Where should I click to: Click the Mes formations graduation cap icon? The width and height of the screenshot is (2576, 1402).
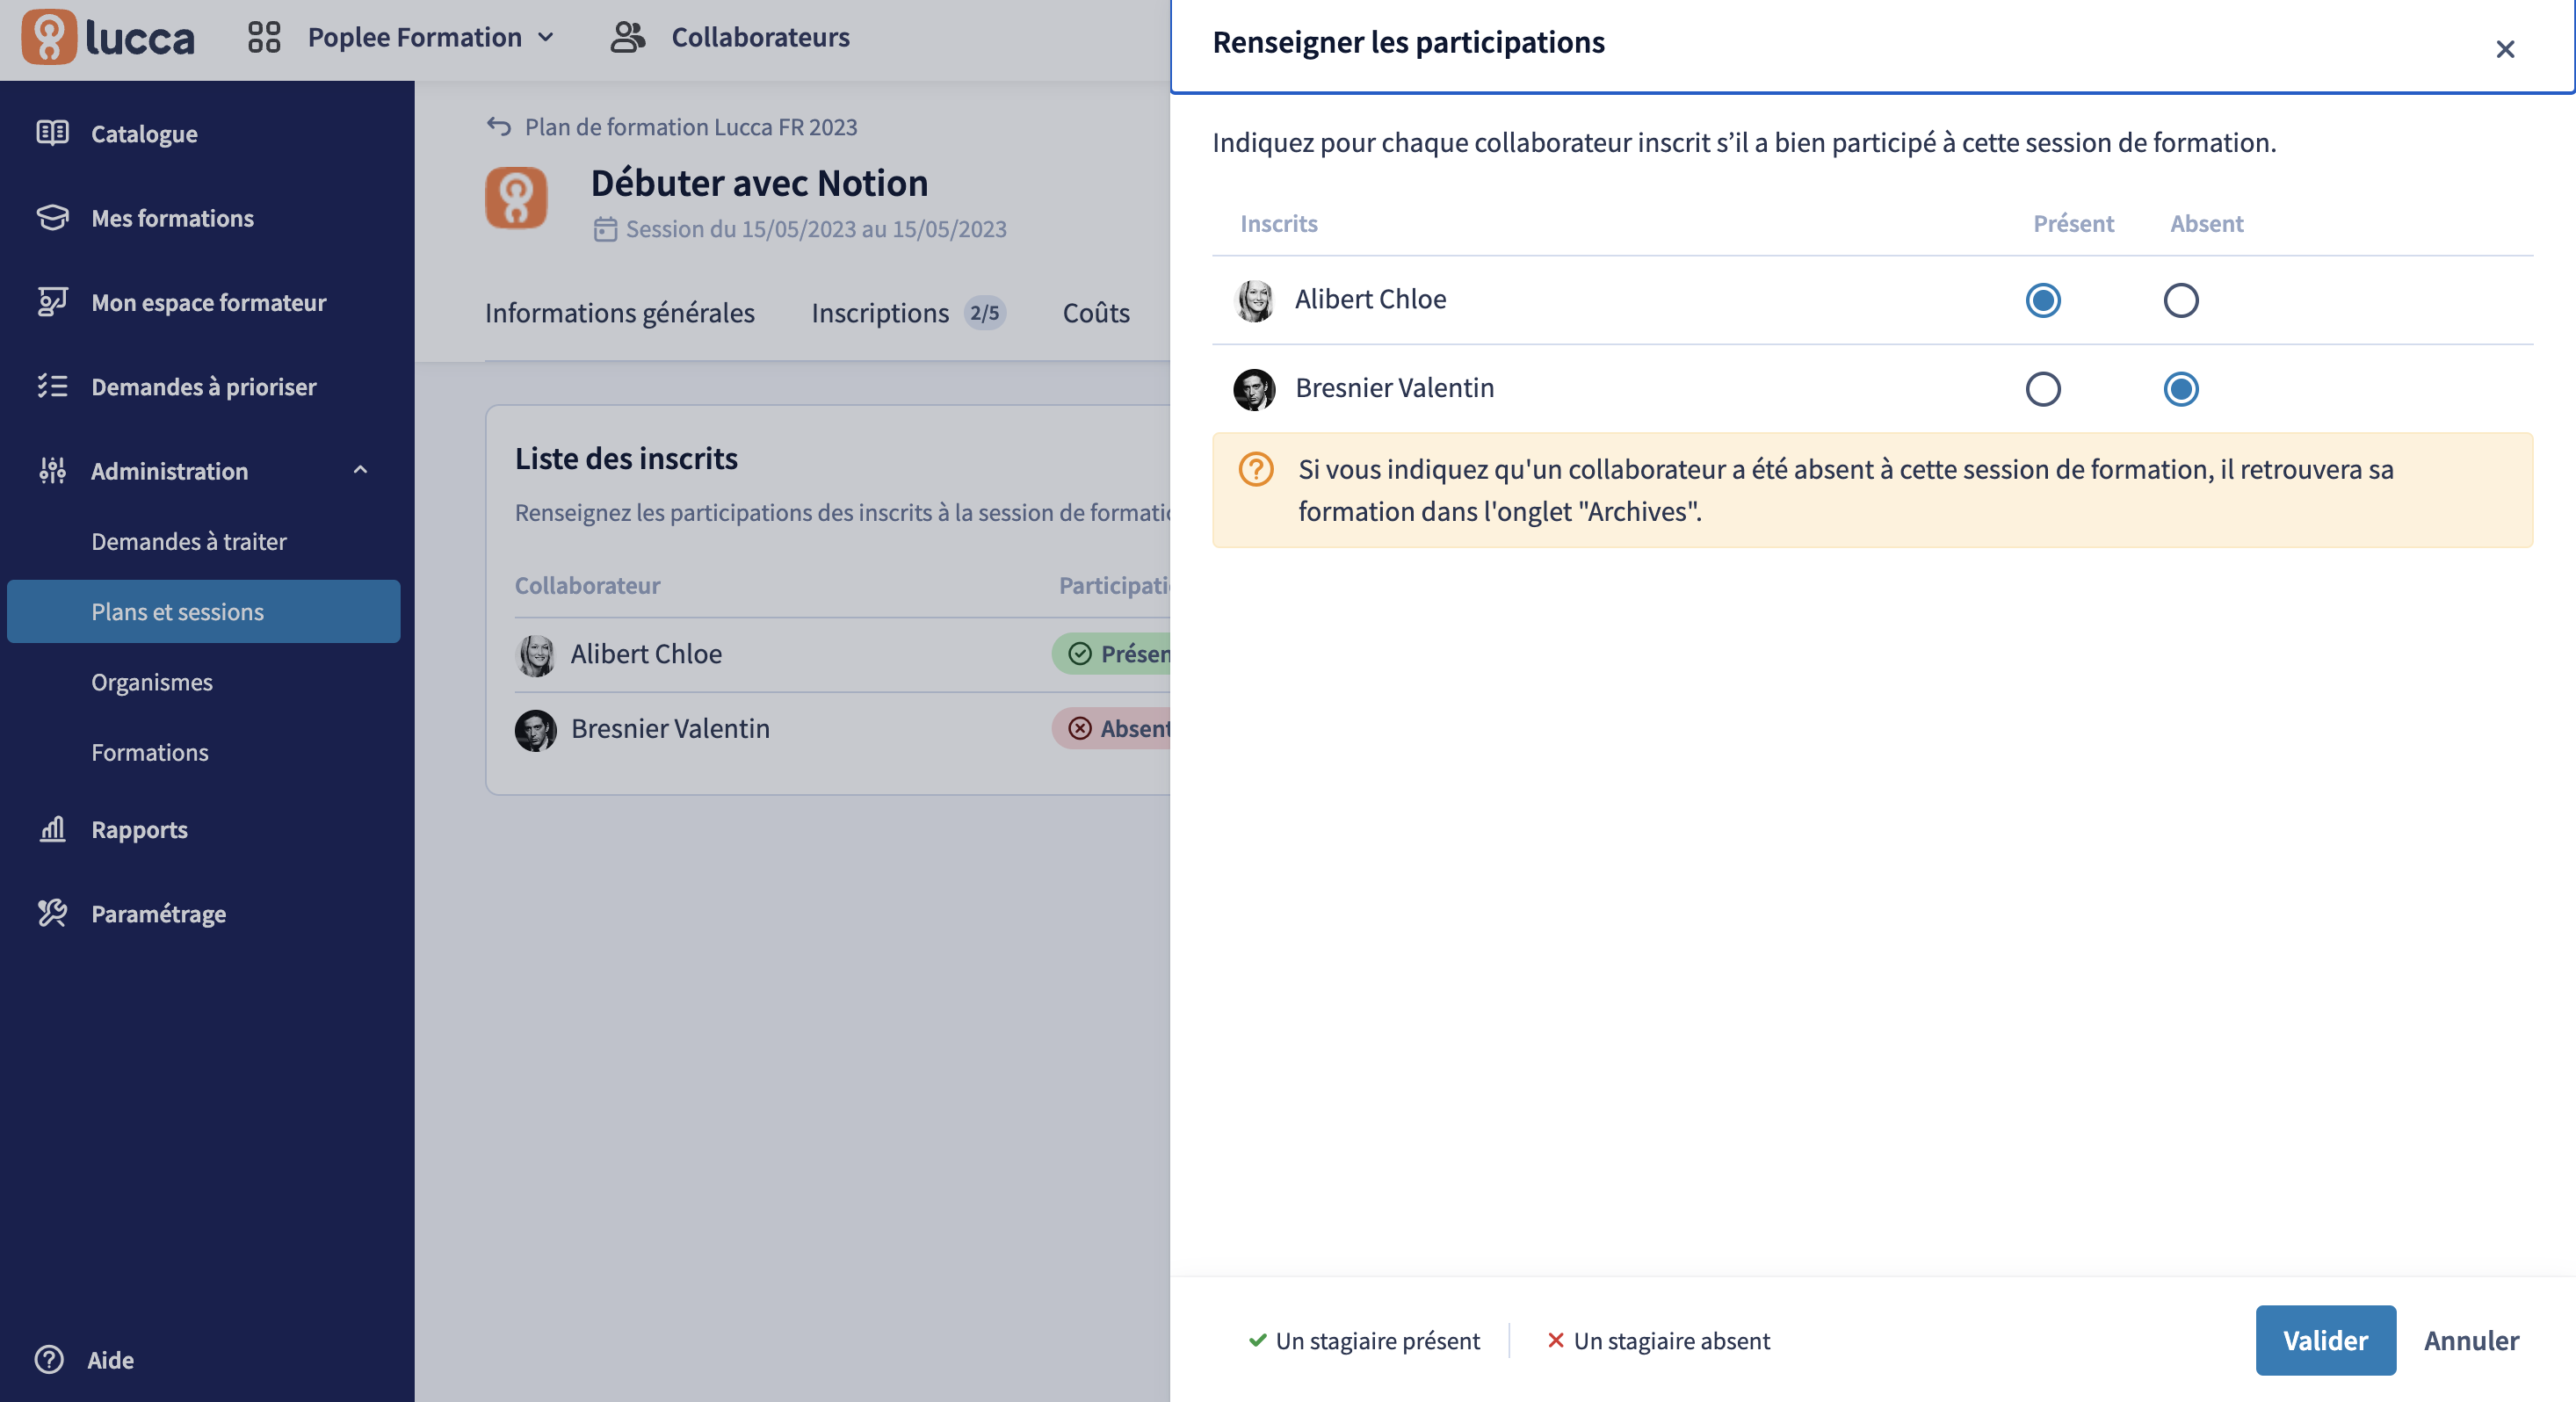click(53, 217)
